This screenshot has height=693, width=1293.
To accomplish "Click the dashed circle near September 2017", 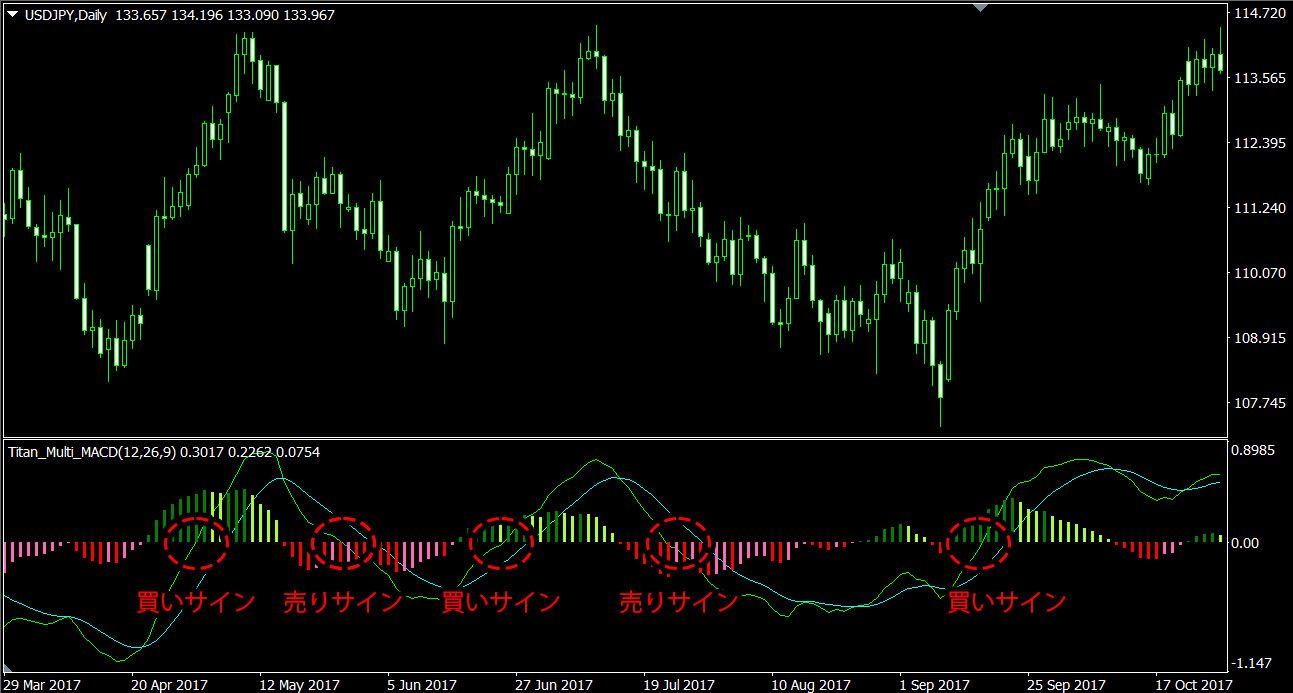I will click(979, 543).
